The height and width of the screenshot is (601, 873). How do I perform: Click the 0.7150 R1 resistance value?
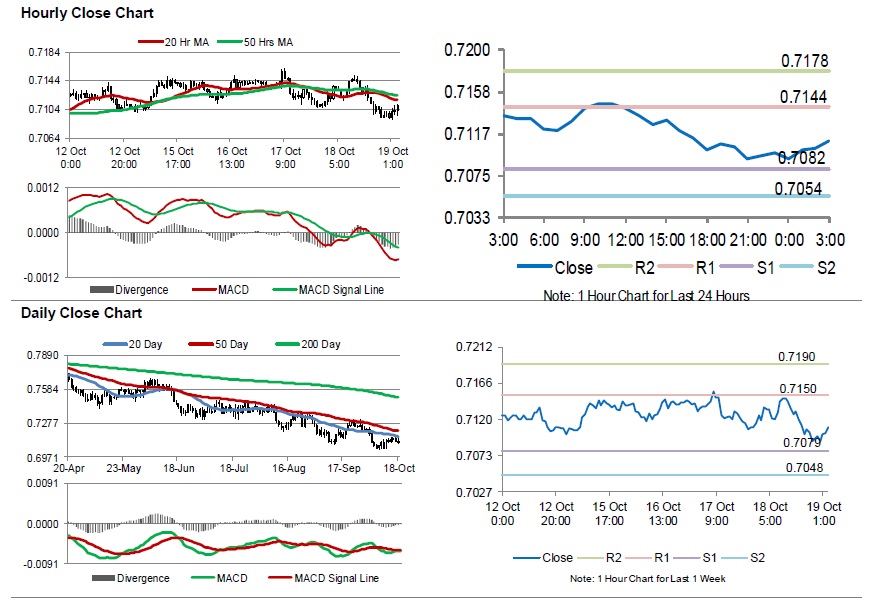(798, 389)
